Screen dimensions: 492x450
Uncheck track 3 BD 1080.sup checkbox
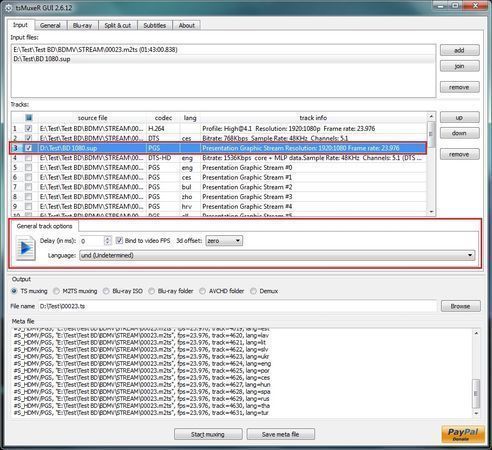29,148
